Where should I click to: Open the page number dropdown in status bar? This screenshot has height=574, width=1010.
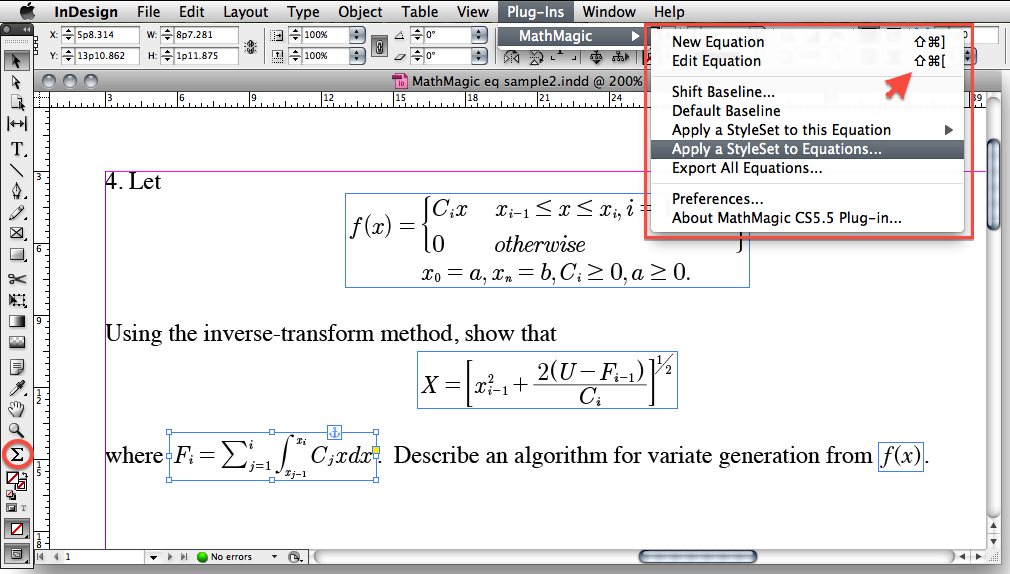[153, 557]
